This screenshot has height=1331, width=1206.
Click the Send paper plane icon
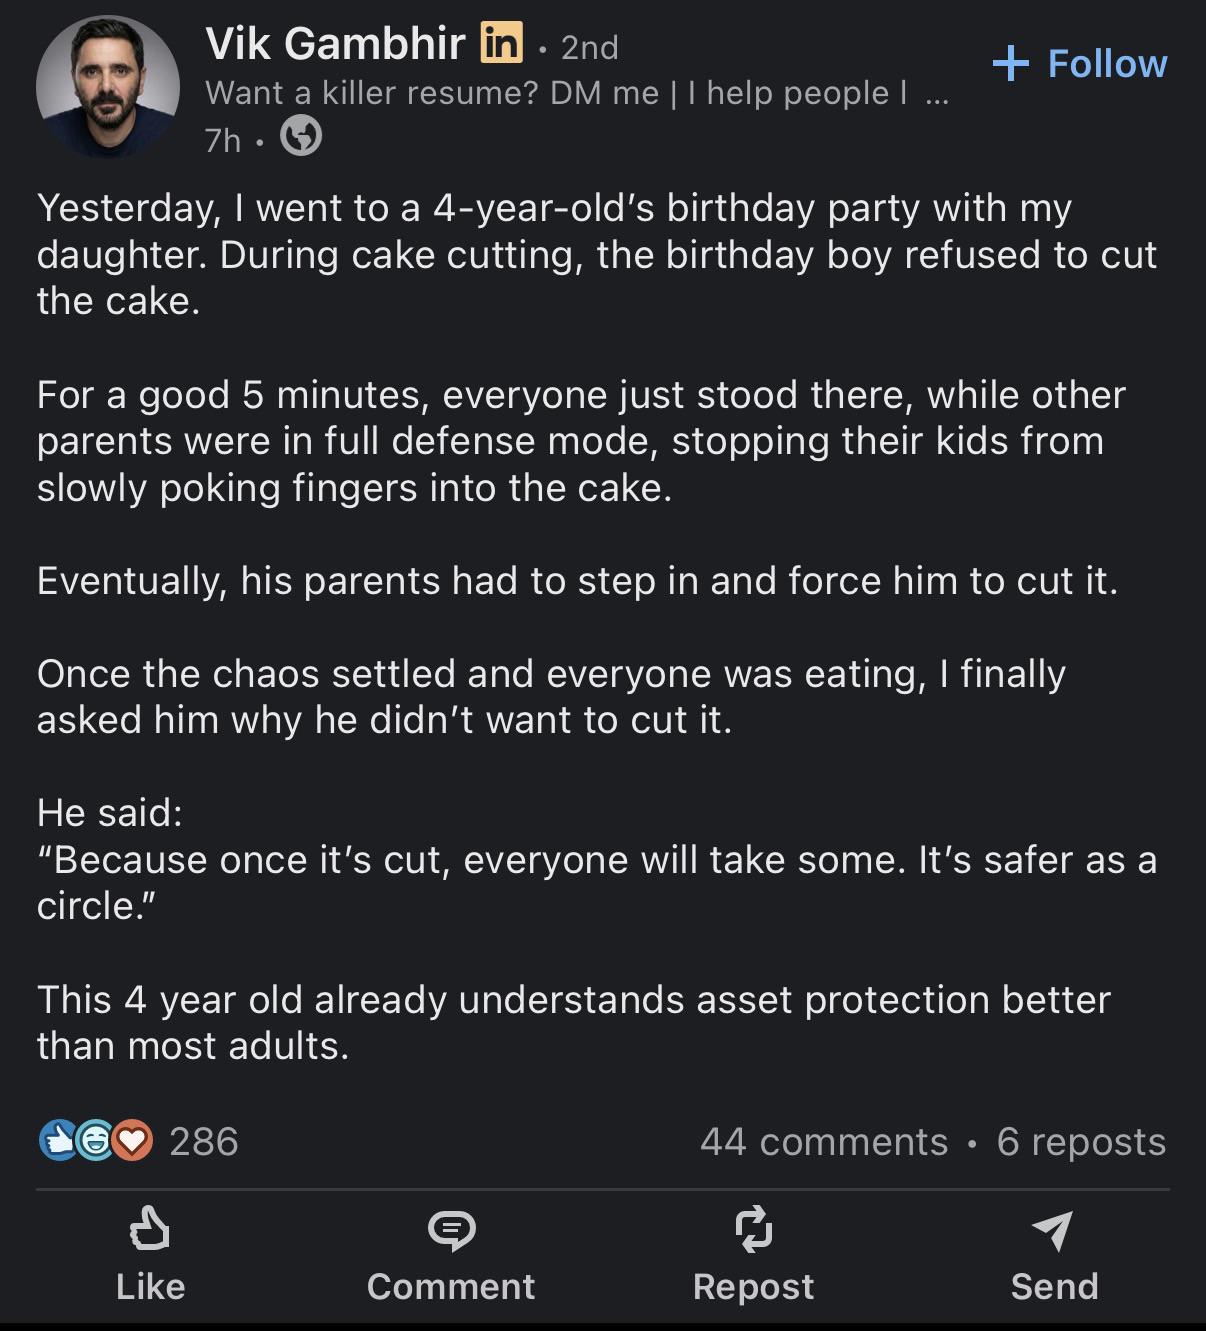coord(1053,1230)
